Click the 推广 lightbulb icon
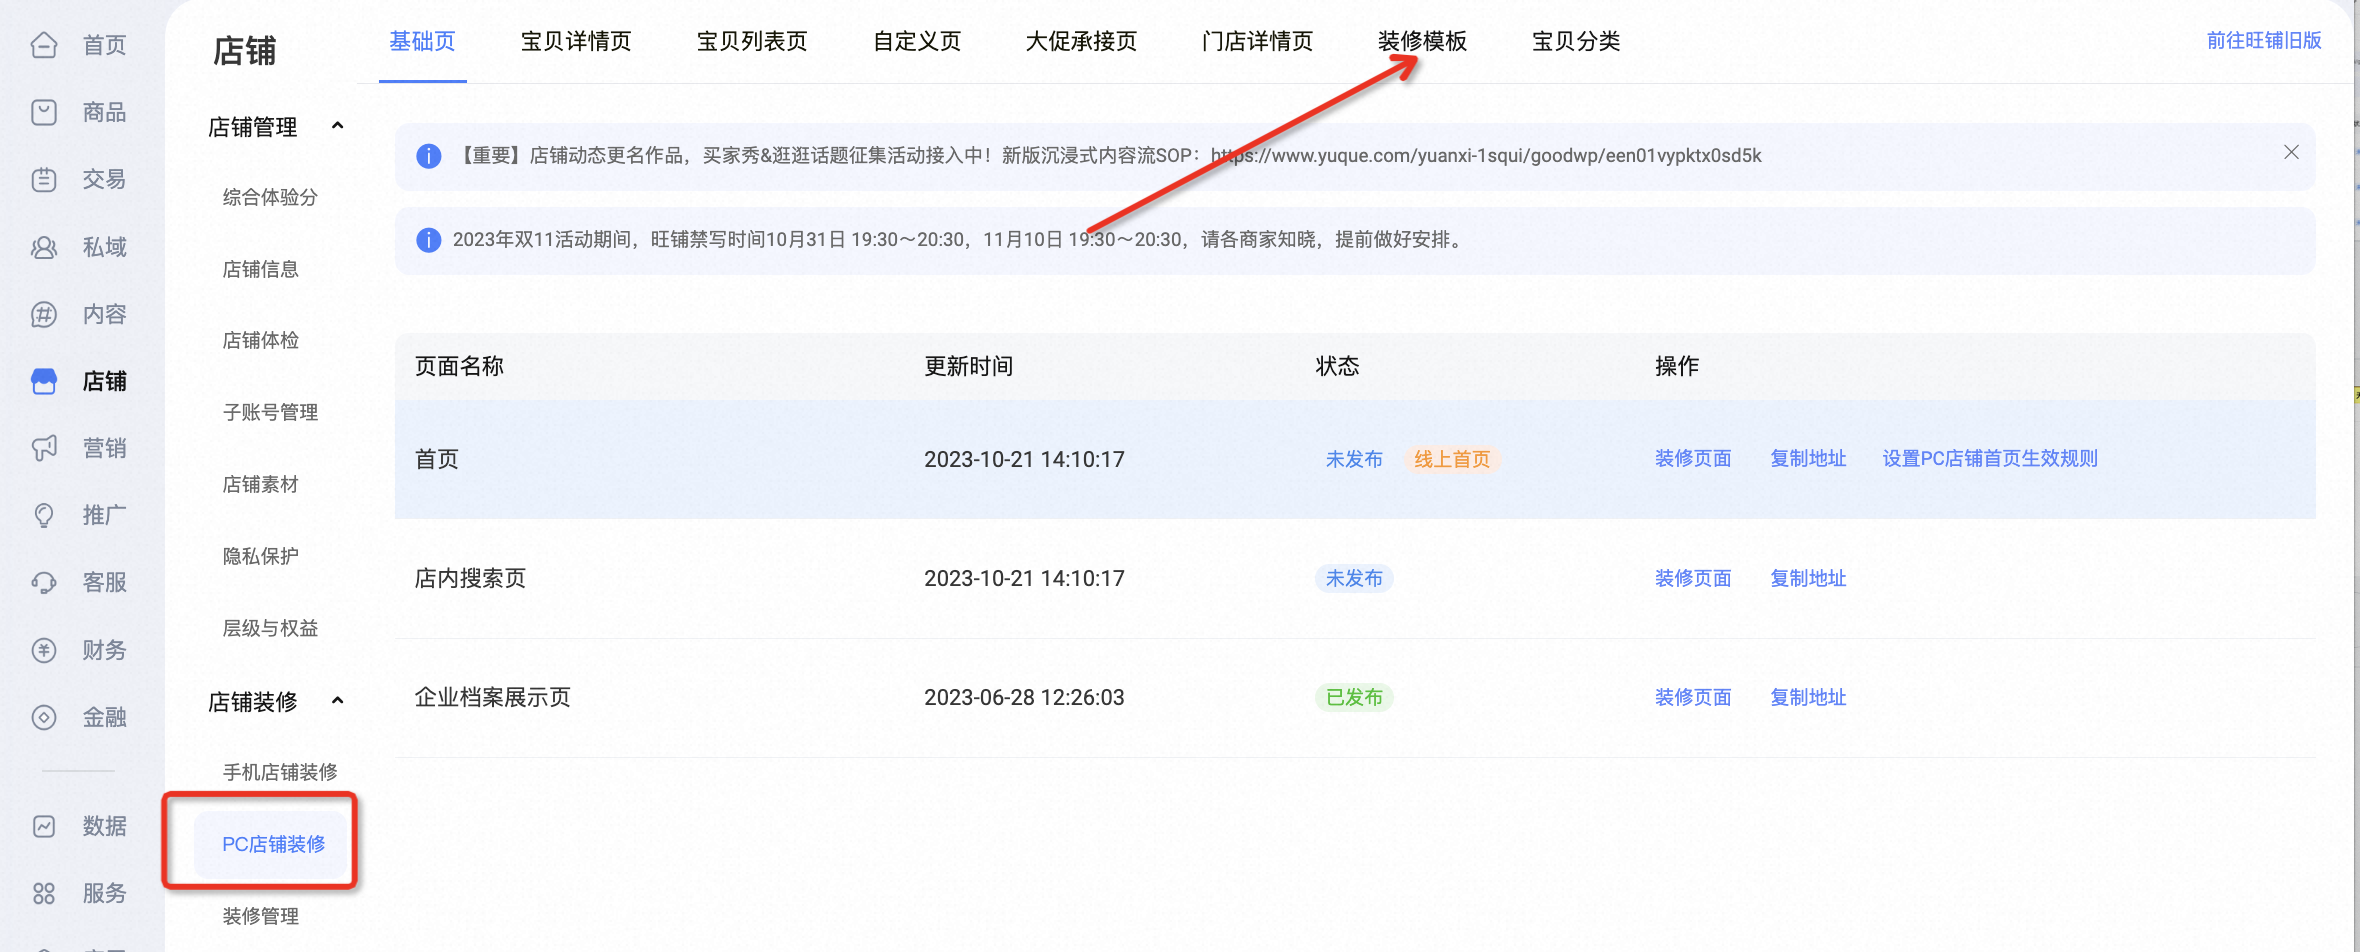The image size is (2360, 952). (44, 515)
